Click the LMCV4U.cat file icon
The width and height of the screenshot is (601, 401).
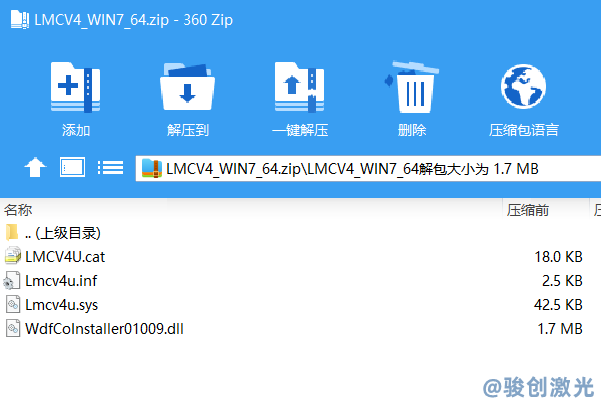coord(13,256)
